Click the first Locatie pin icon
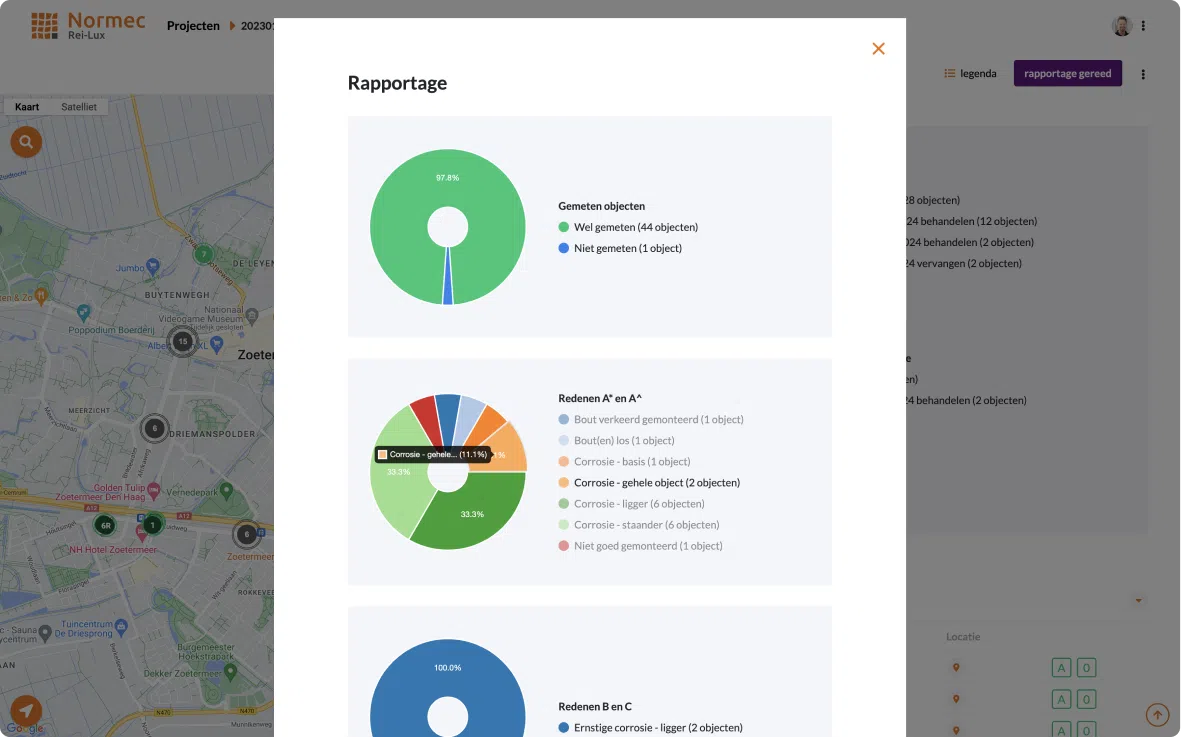Screen dimensions: 1181x738 tap(956, 667)
